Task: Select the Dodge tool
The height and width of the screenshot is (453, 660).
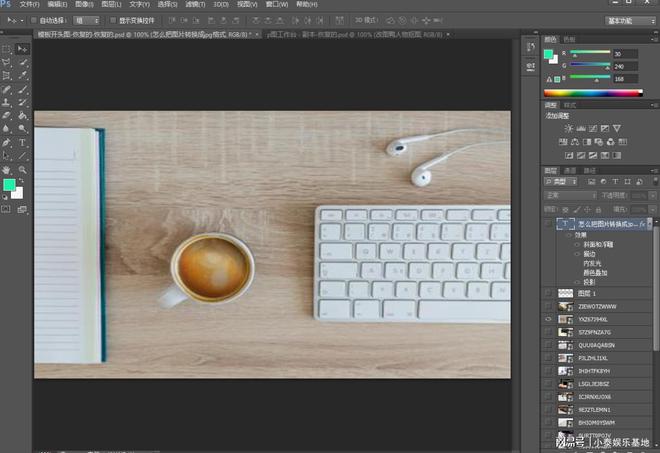Action: point(22,129)
